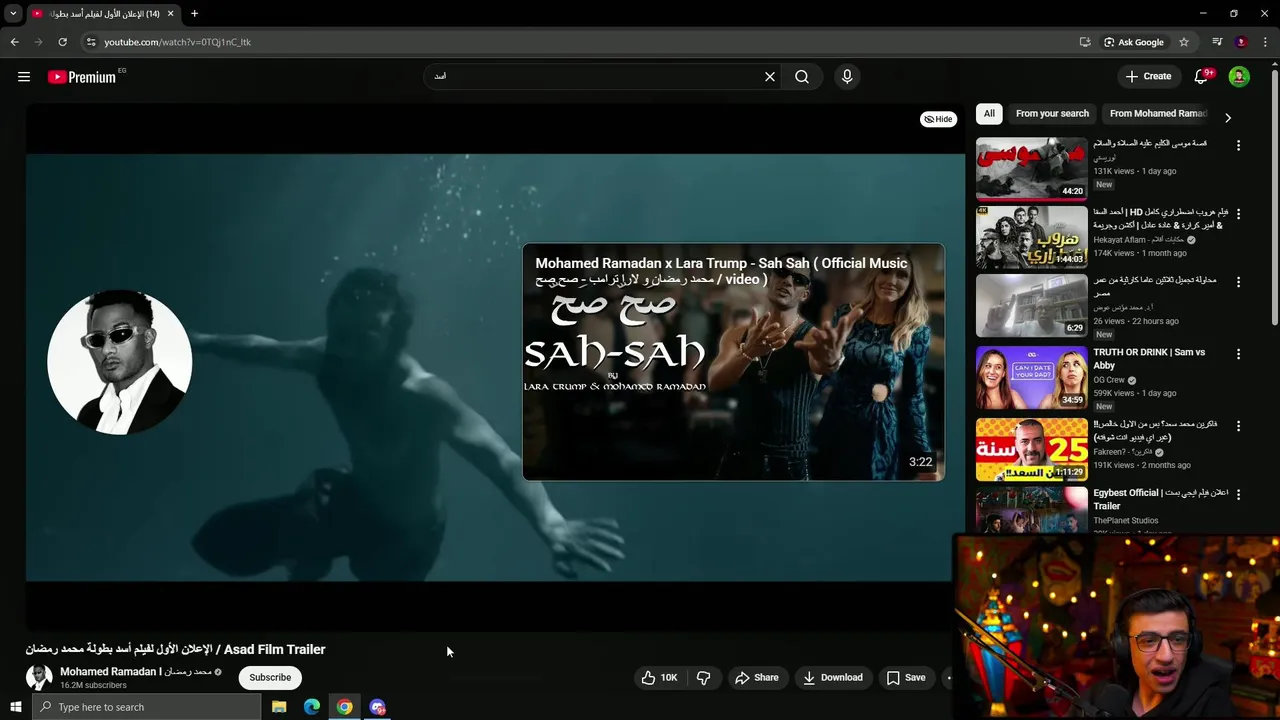Subscribe to Mohamed Ramadan channel
This screenshot has width=1280, height=720.
[x=270, y=677]
